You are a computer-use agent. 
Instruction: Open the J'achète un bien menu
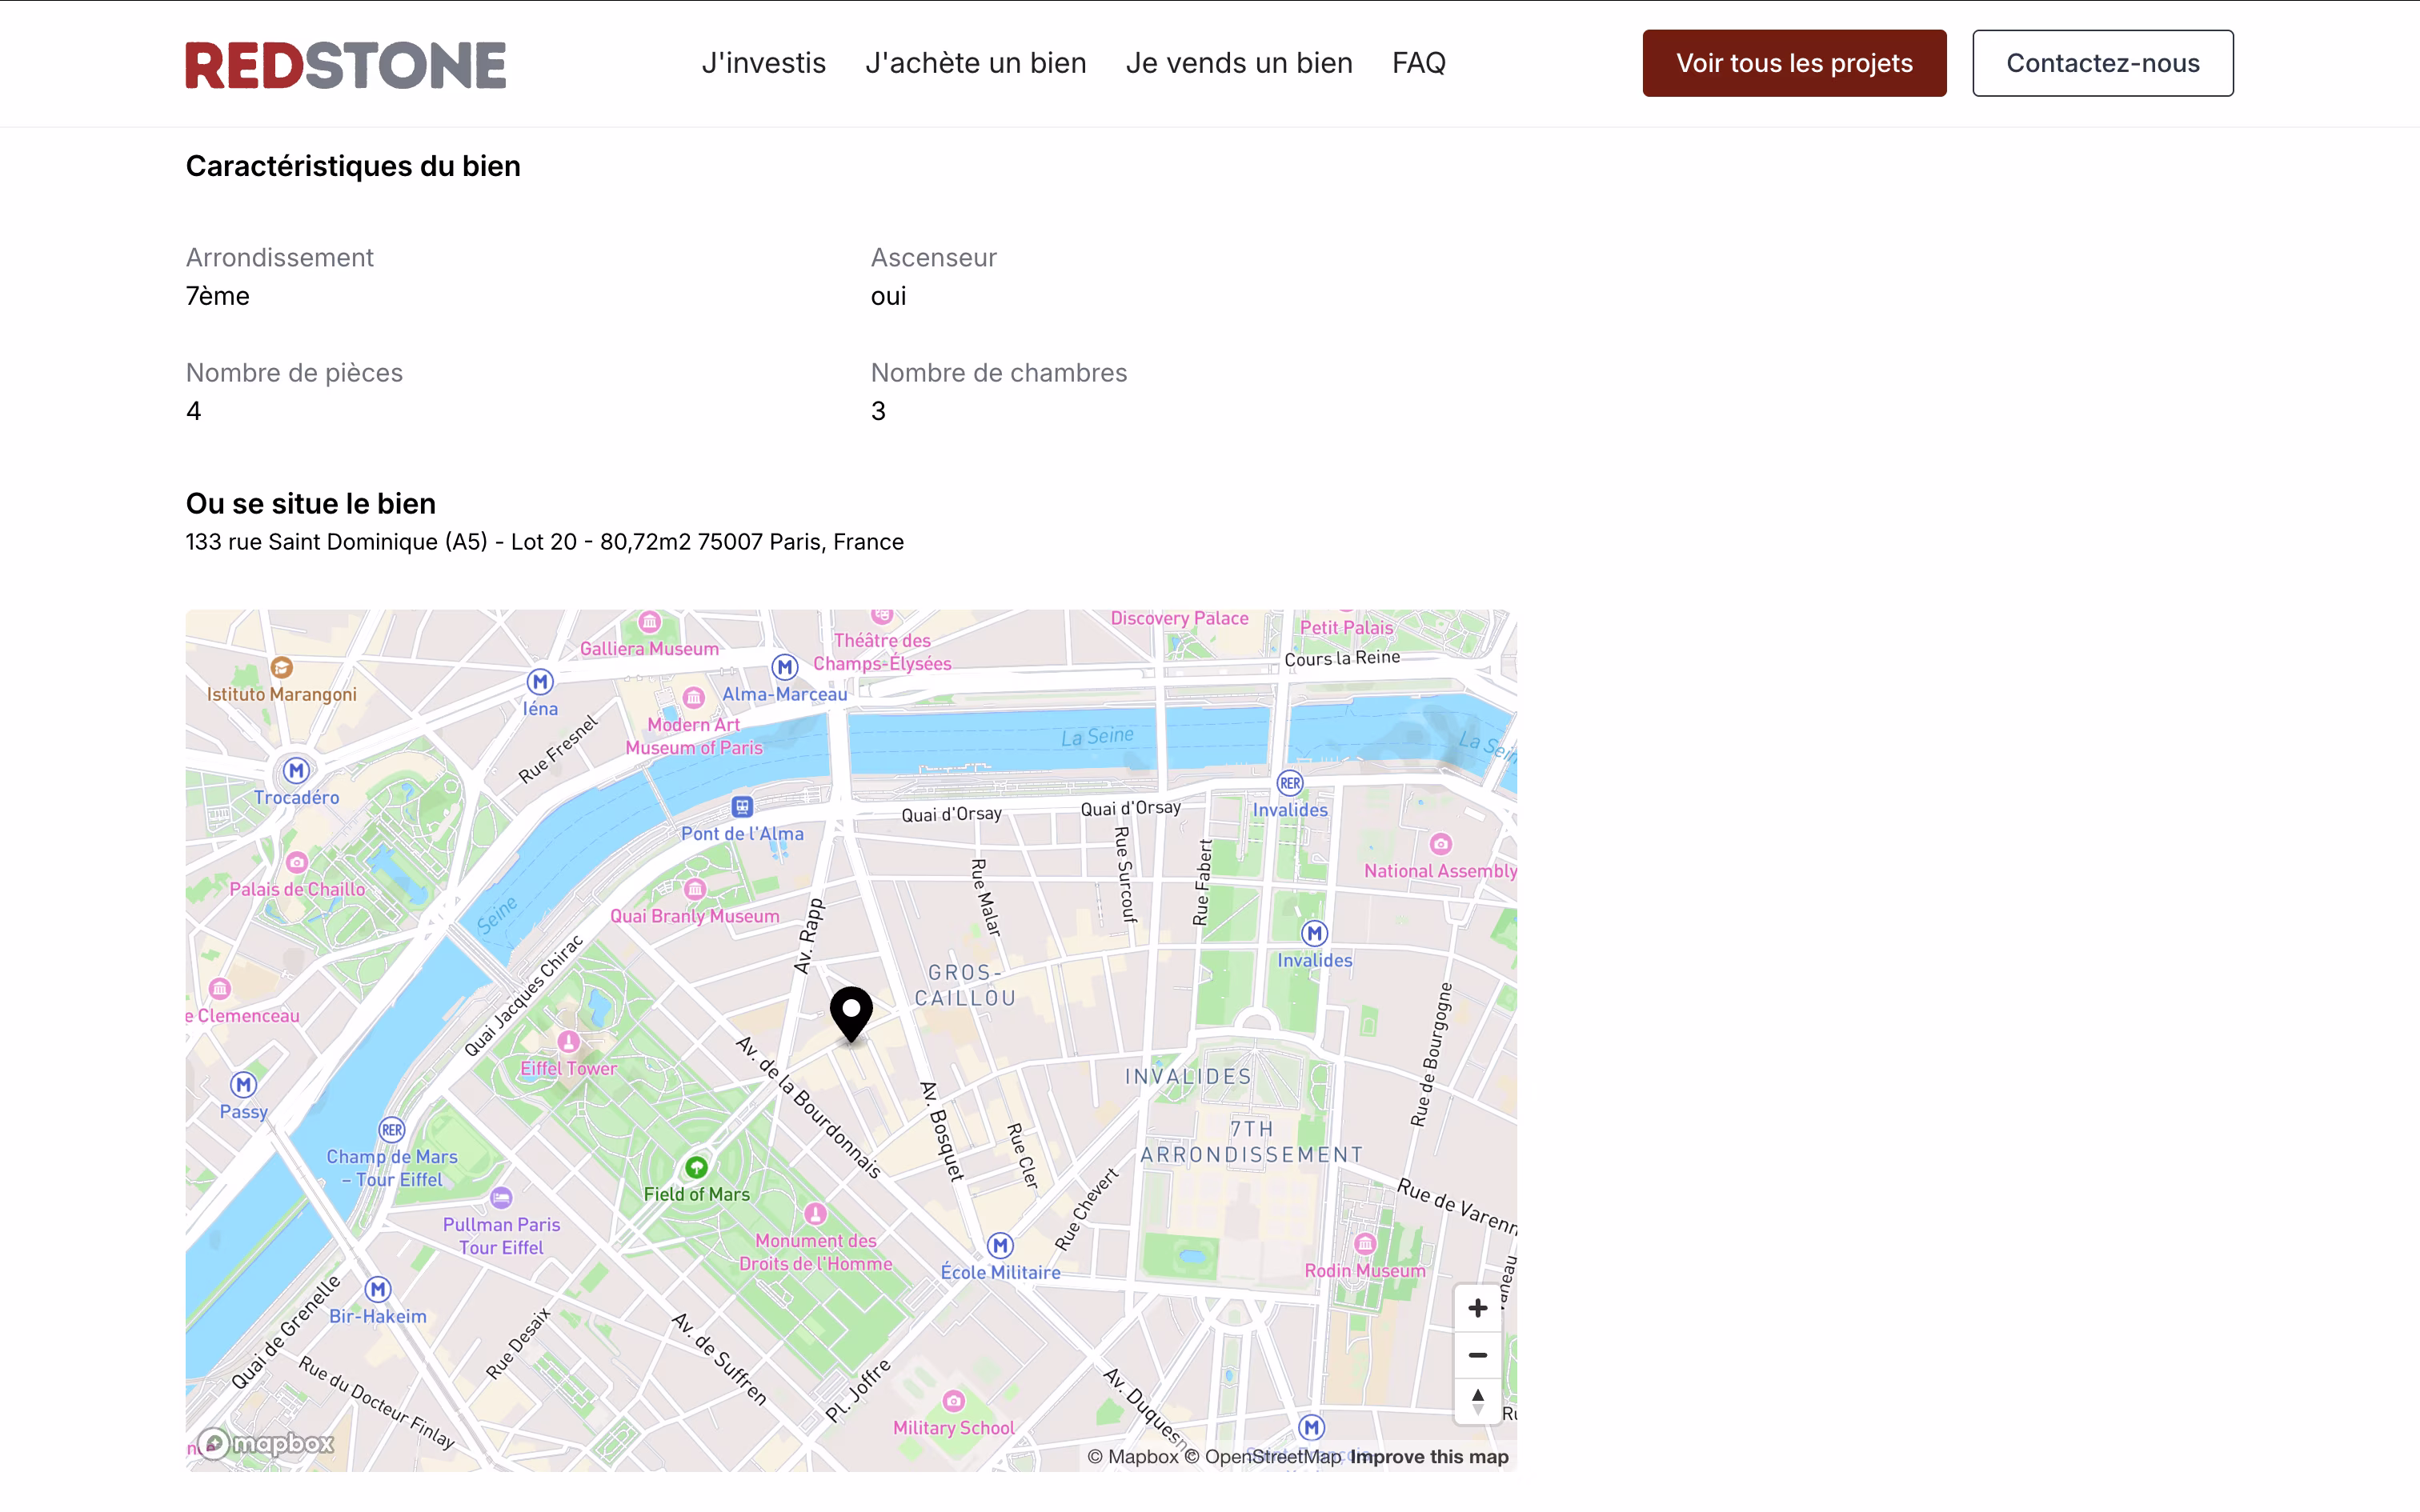[x=975, y=63]
